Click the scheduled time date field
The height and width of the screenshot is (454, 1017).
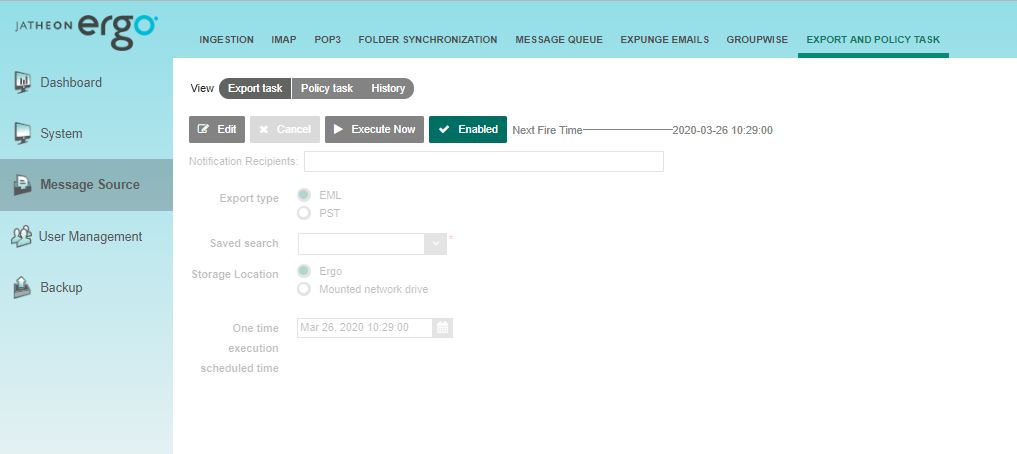pyautogui.click(x=365, y=328)
